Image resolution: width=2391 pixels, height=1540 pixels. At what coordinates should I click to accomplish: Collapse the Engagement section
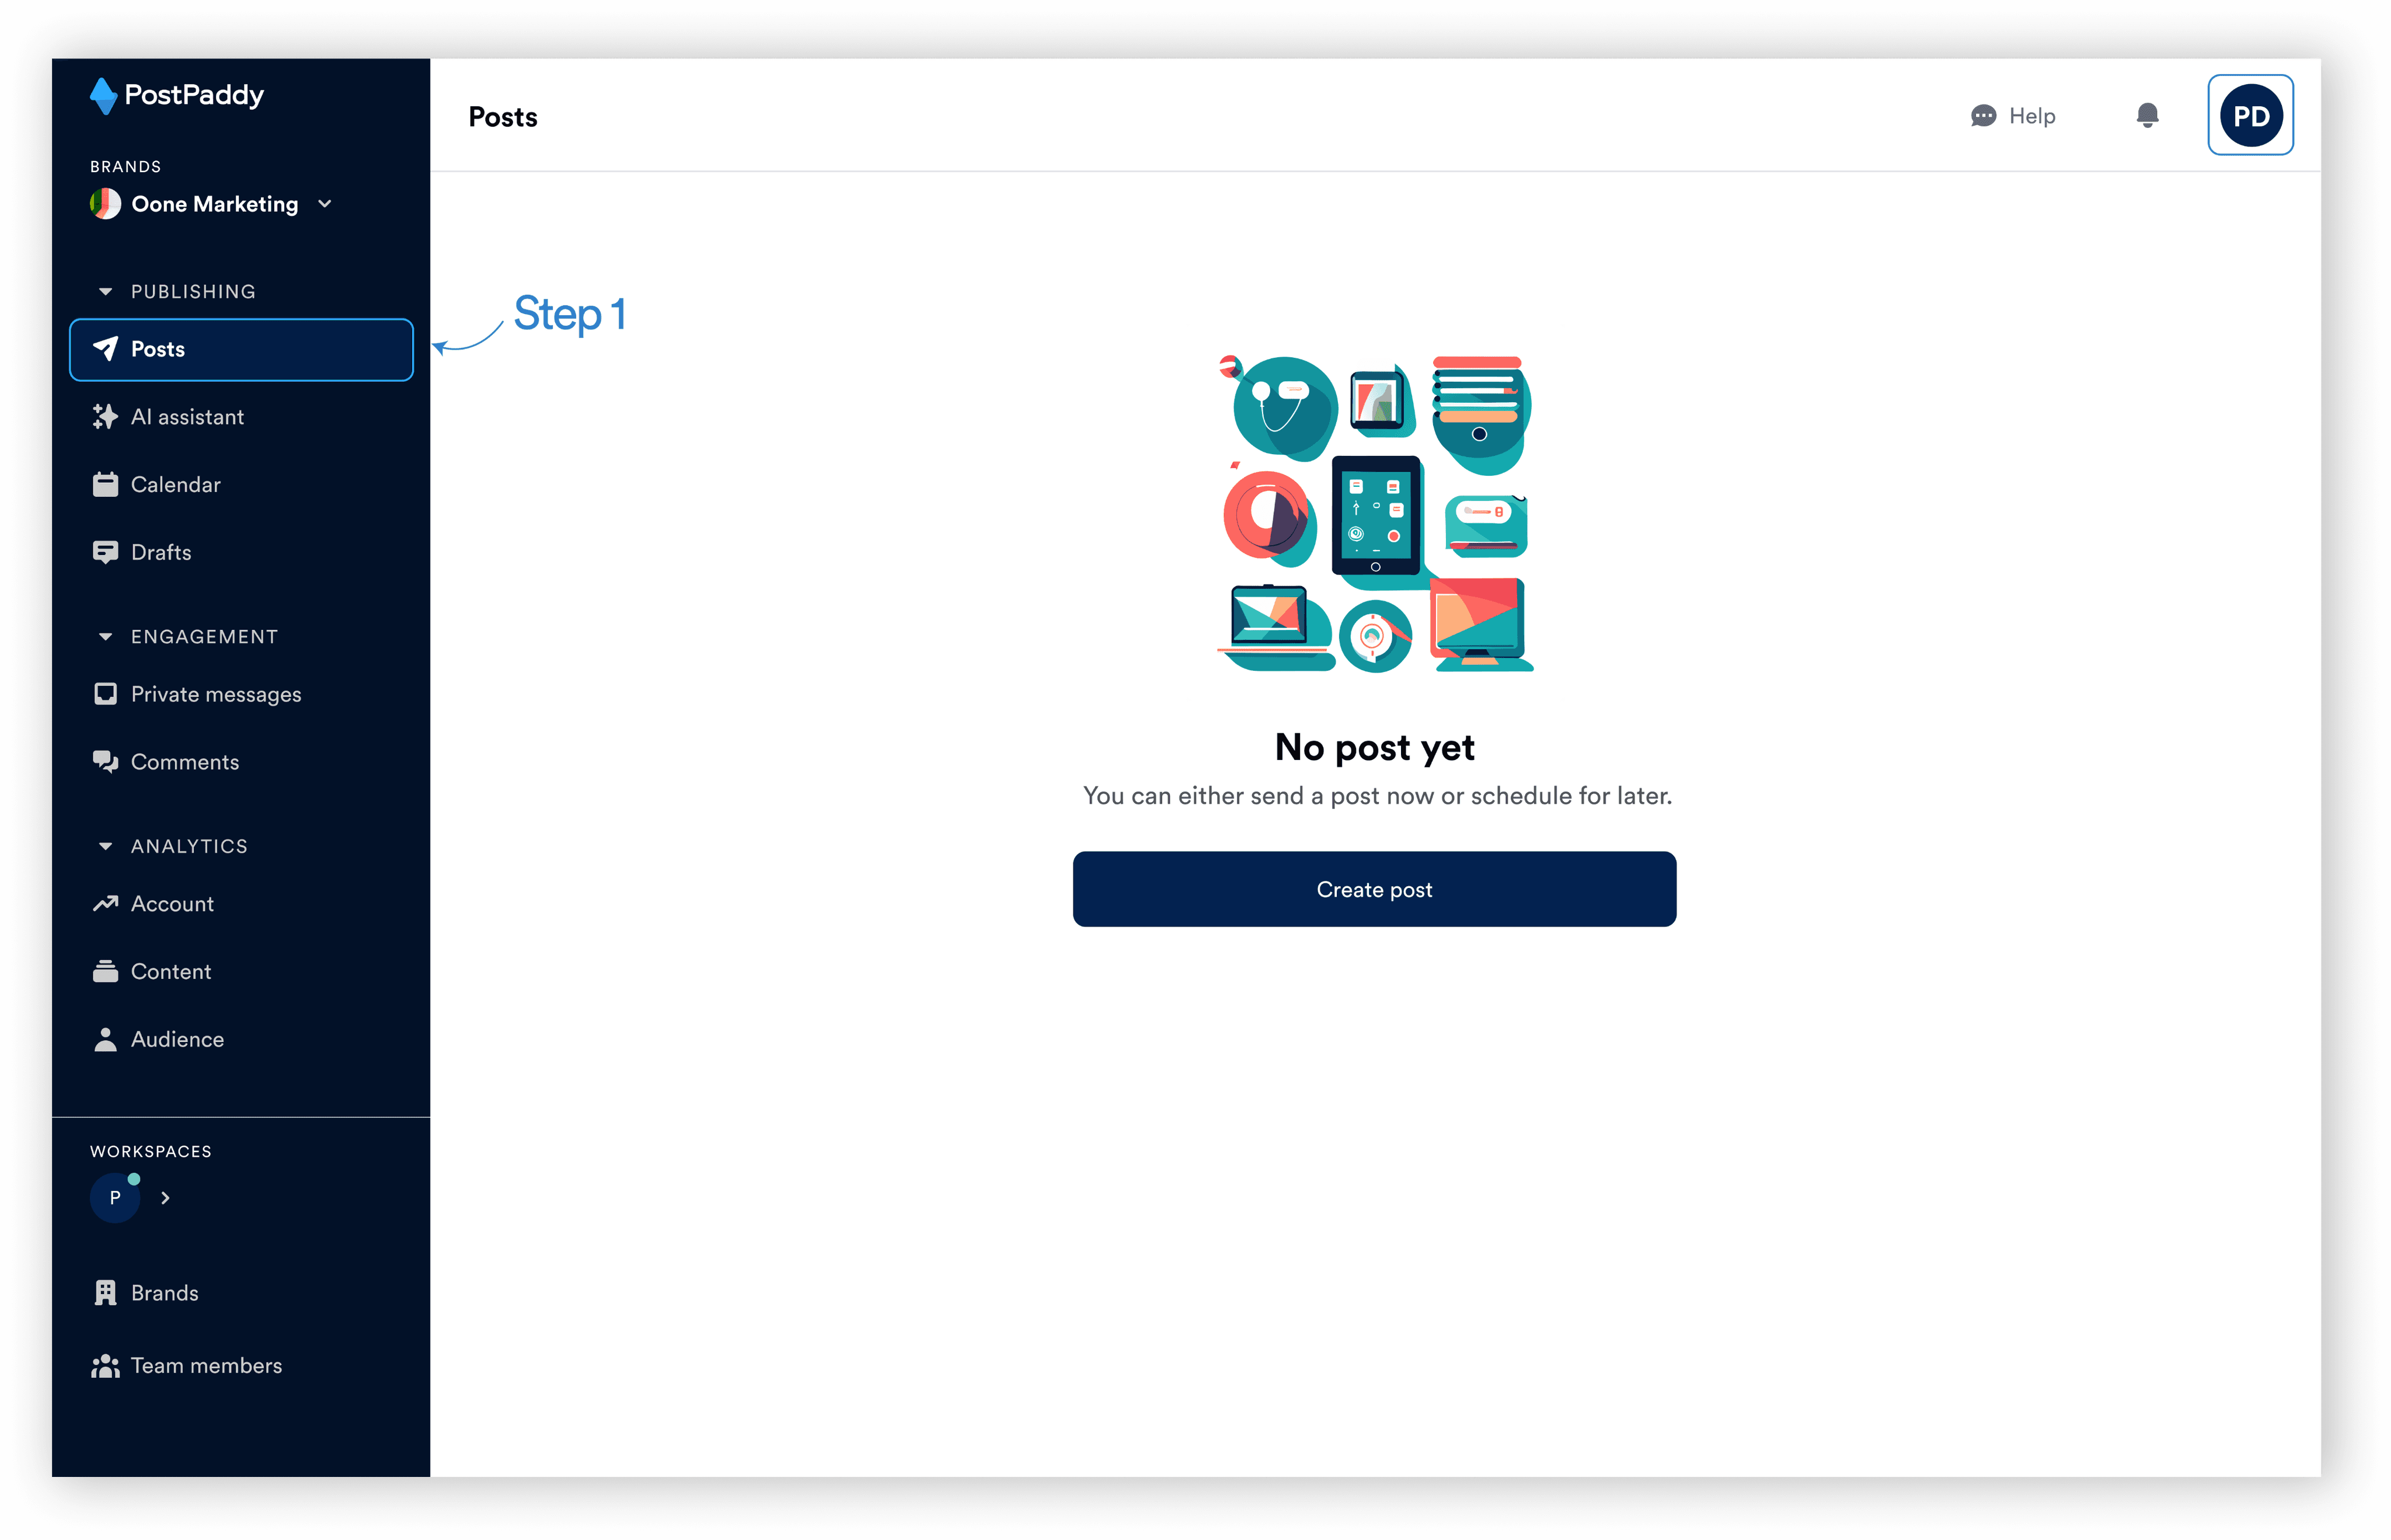pos(105,637)
